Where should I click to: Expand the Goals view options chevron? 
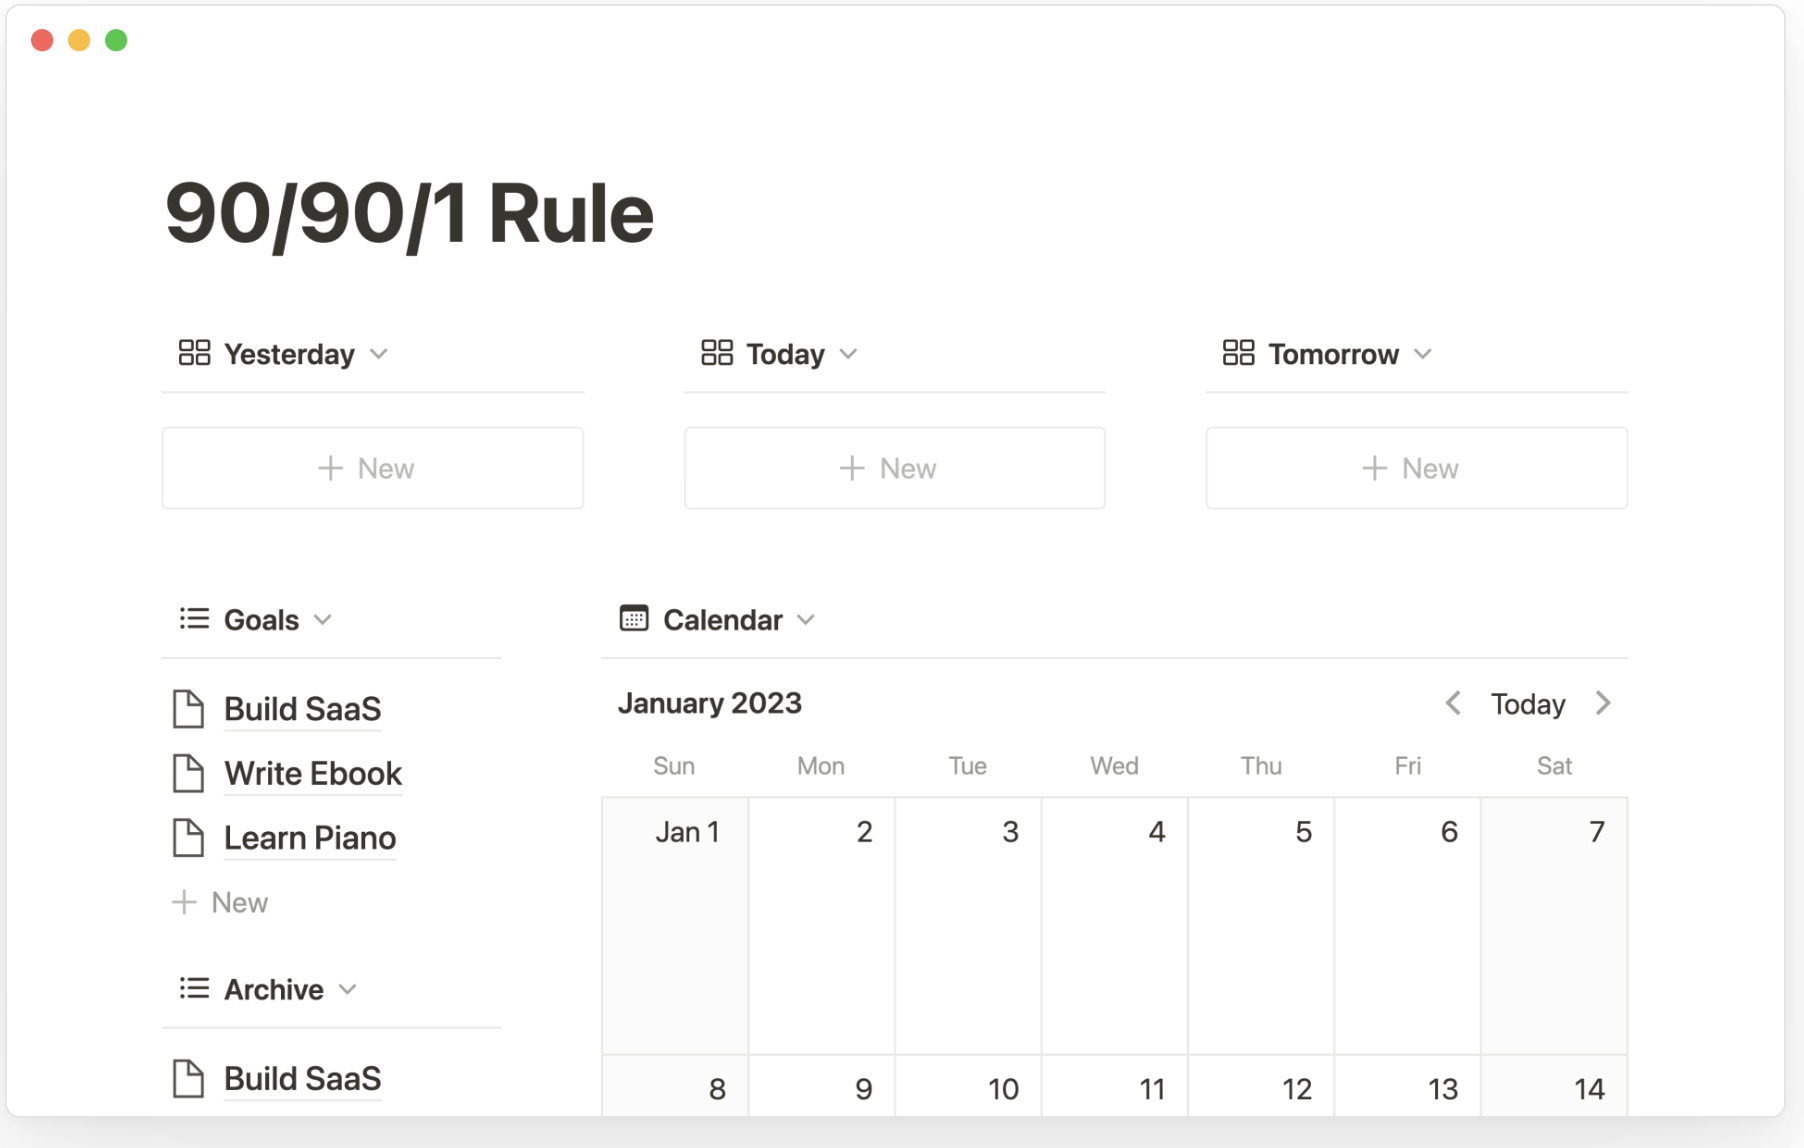(x=323, y=619)
